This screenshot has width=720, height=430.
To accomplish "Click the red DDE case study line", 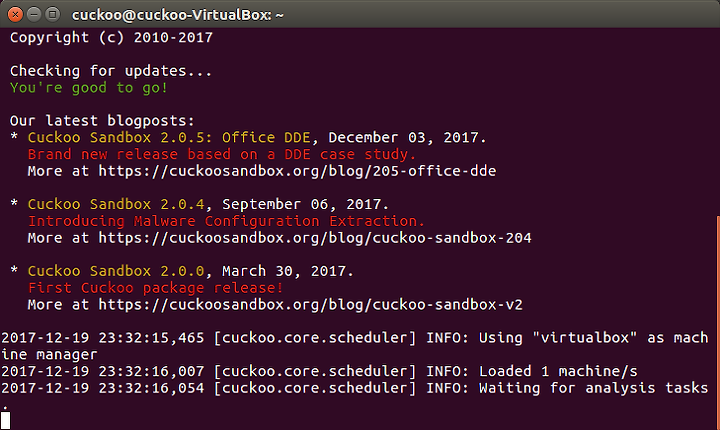I will click(222, 154).
